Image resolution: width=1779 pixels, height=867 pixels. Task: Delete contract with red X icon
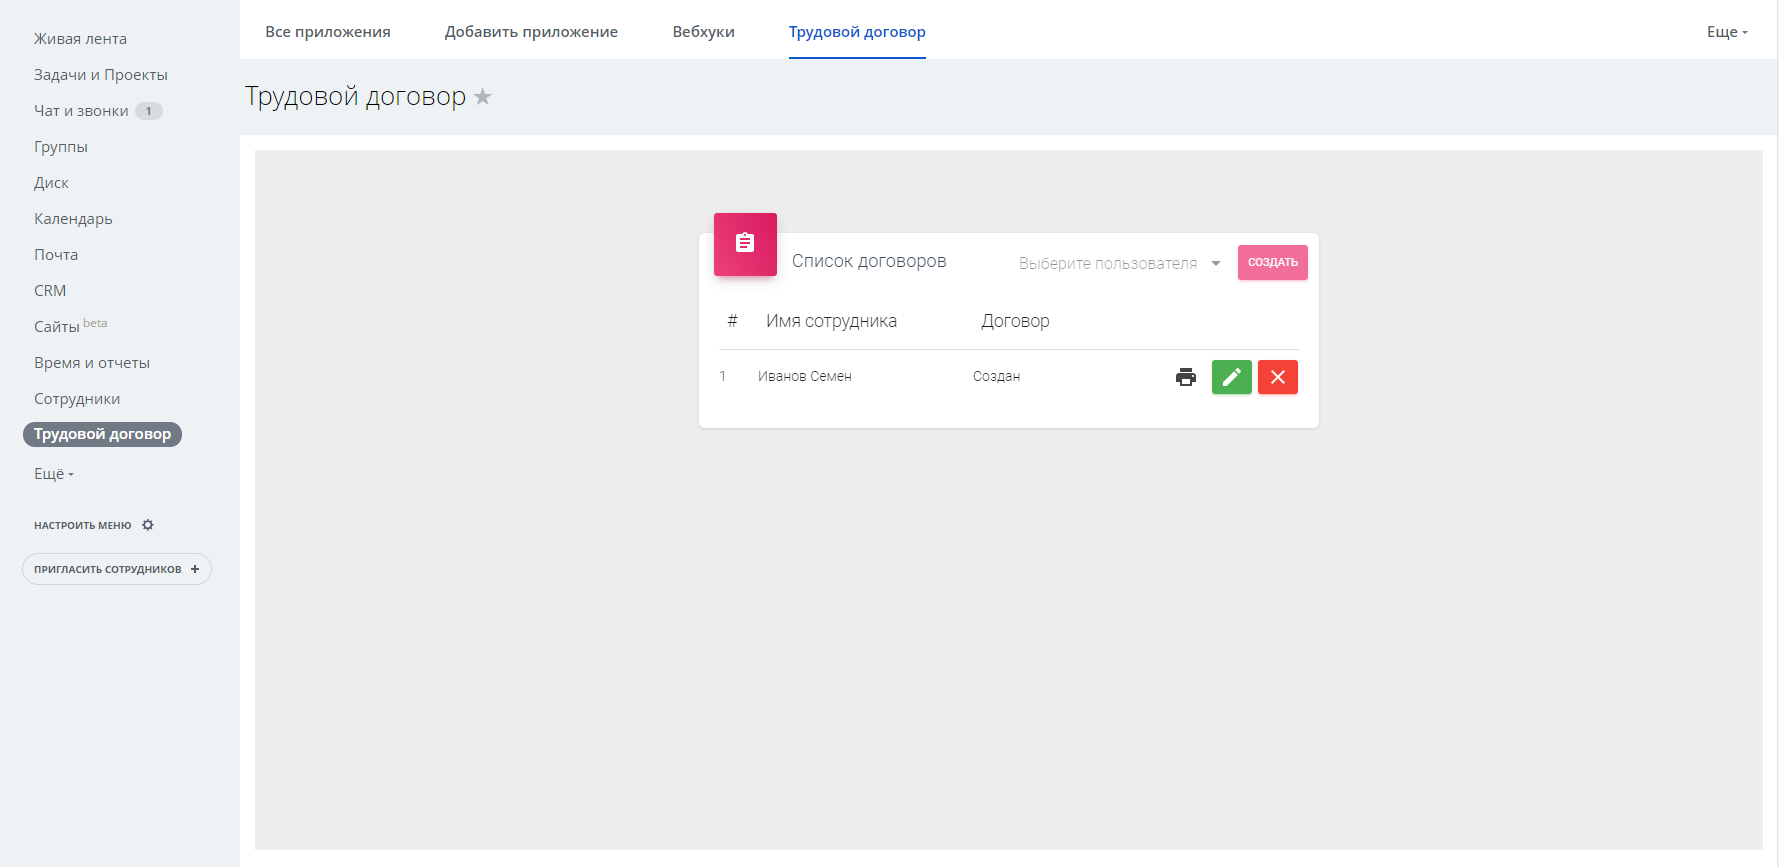pyautogui.click(x=1277, y=377)
